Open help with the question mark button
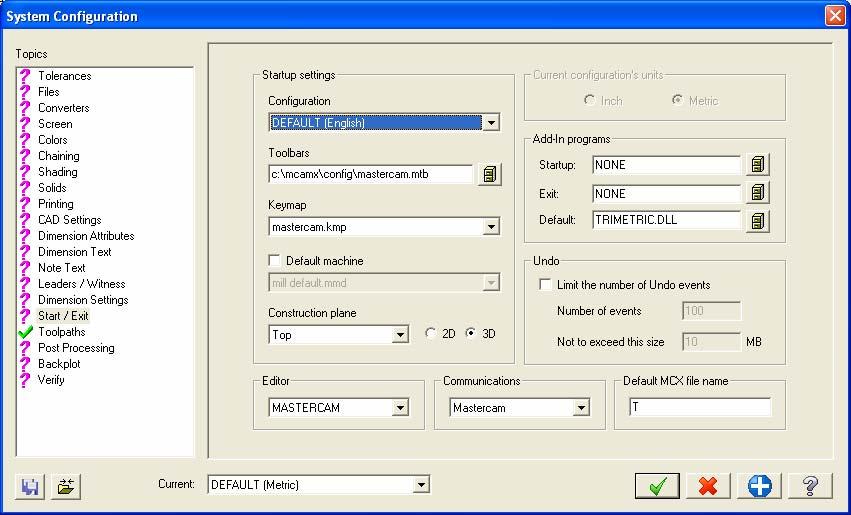 810,486
